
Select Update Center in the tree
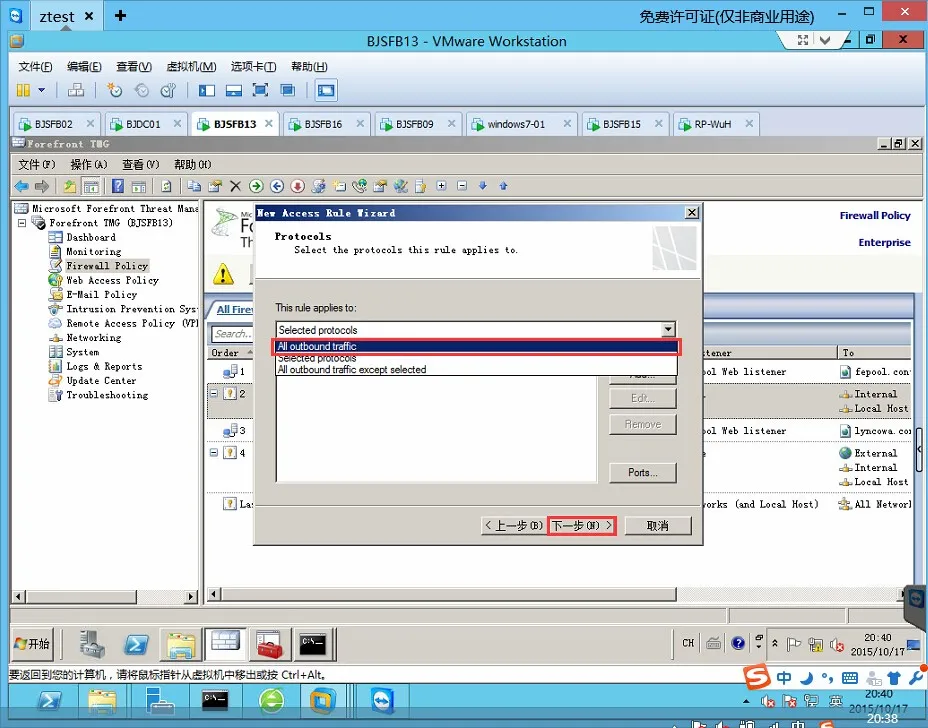[101, 381]
